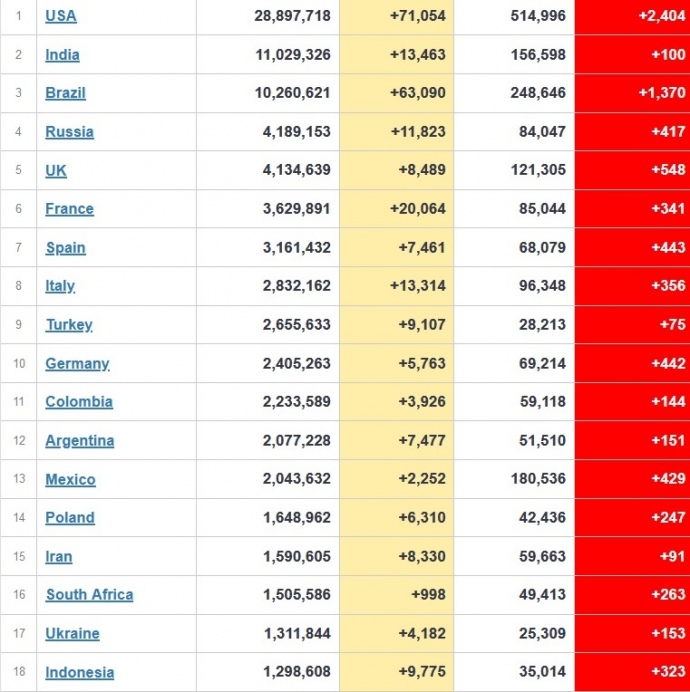Open the Iran link
This screenshot has width=690, height=692.
(x=59, y=556)
